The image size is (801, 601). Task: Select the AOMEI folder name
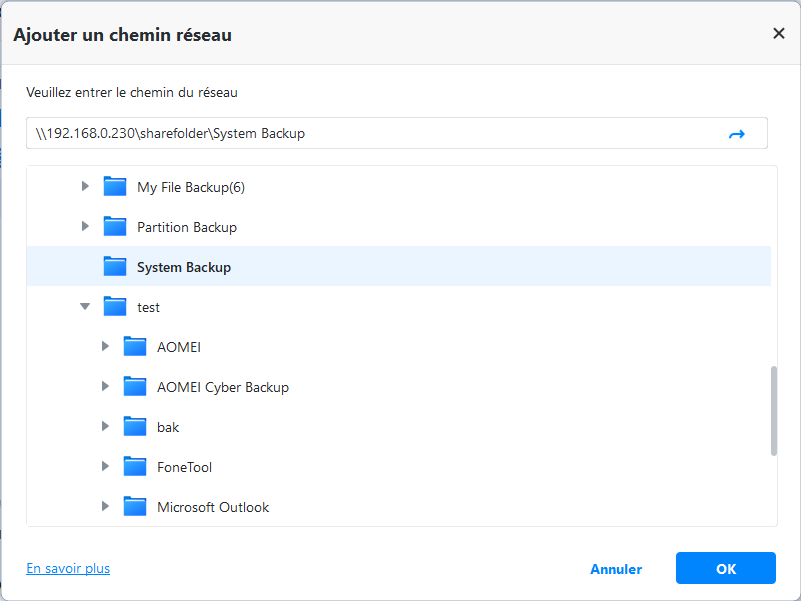point(178,347)
